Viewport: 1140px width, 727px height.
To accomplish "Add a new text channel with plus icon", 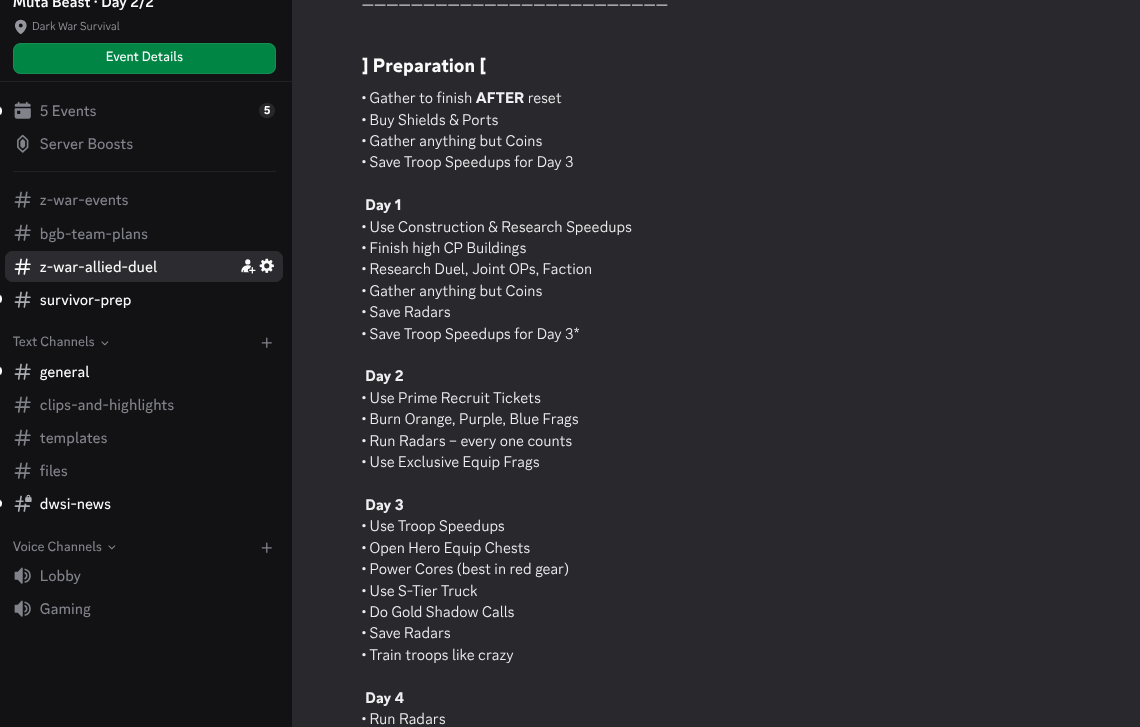I will tap(267, 343).
